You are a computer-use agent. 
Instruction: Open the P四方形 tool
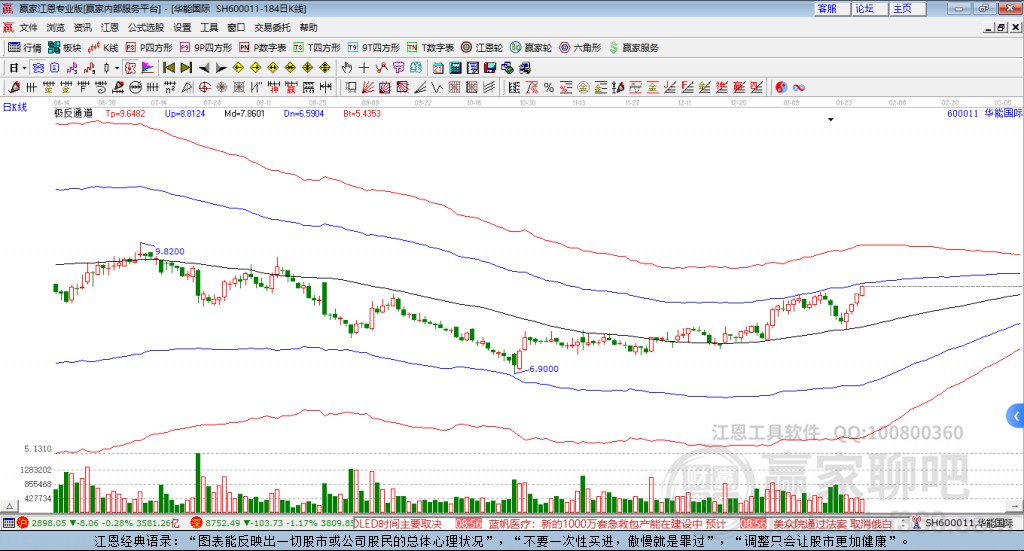pyautogui.click(x=149, y=48)
